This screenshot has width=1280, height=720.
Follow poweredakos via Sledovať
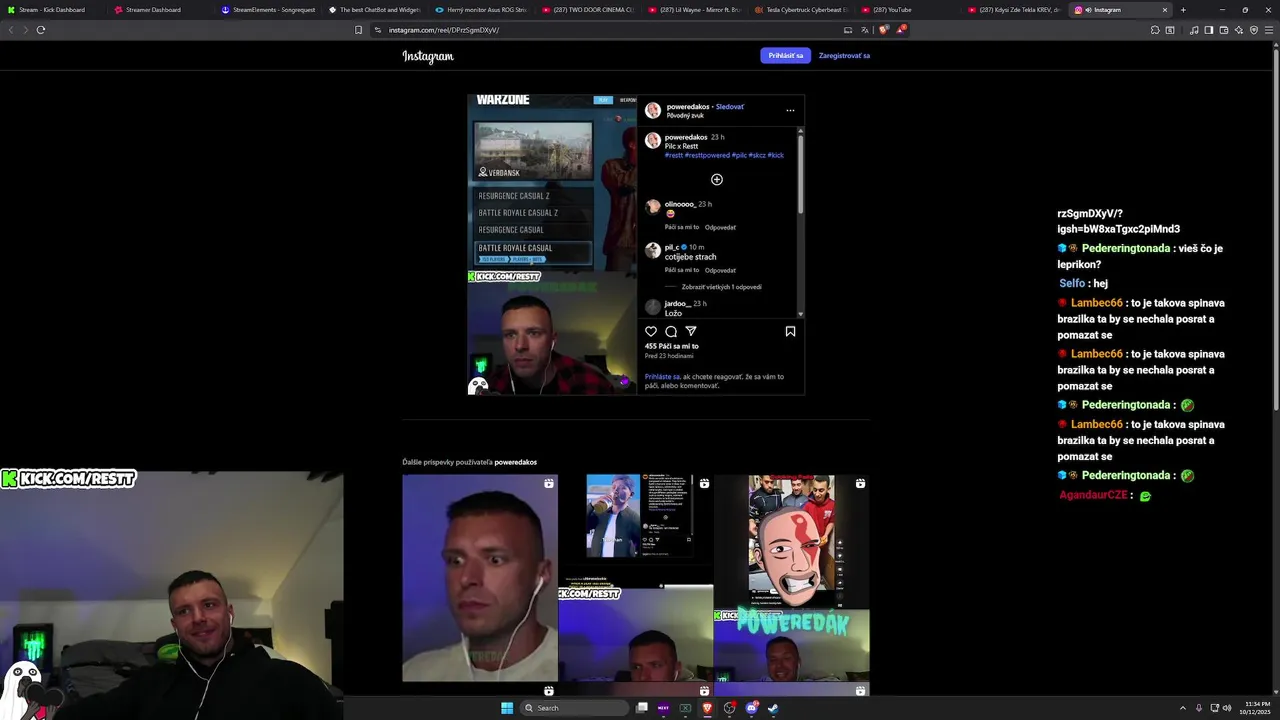[730, 107]
